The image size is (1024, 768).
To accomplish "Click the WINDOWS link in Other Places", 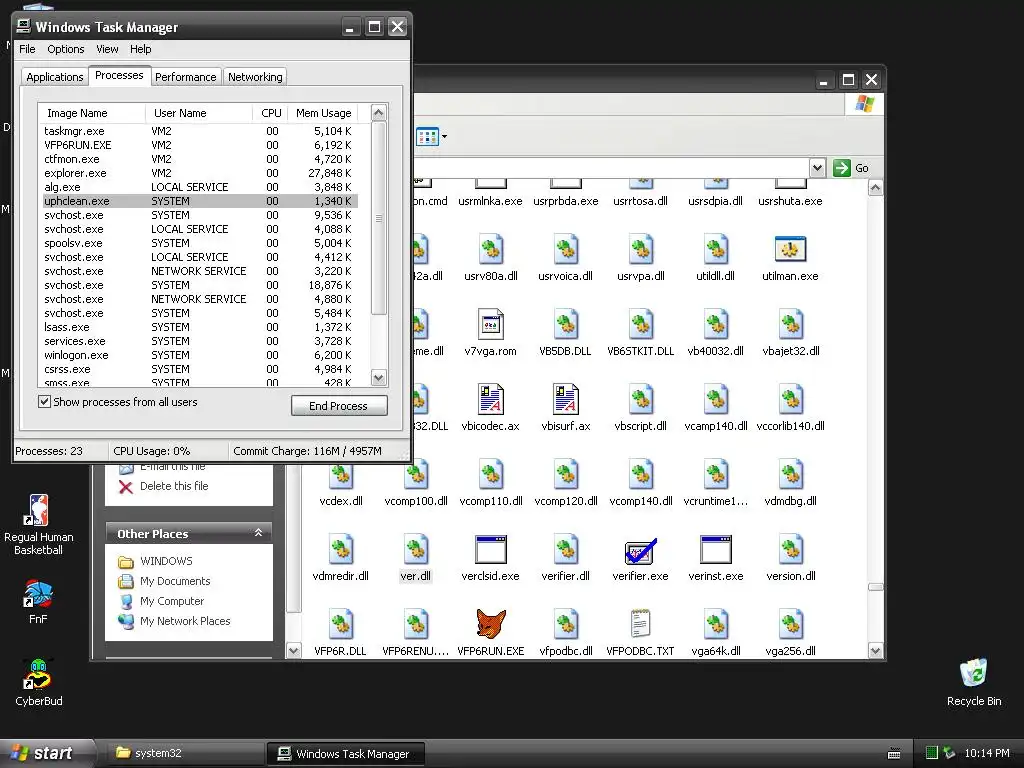I will (x=167, y=561).
